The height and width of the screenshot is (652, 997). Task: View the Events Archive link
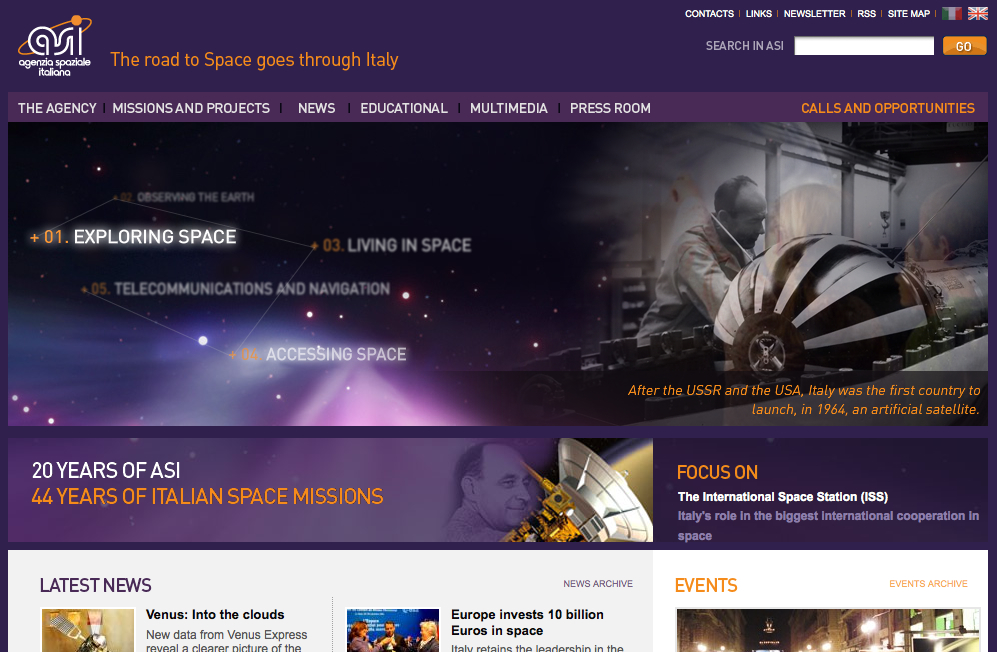[x=928, y=584]
